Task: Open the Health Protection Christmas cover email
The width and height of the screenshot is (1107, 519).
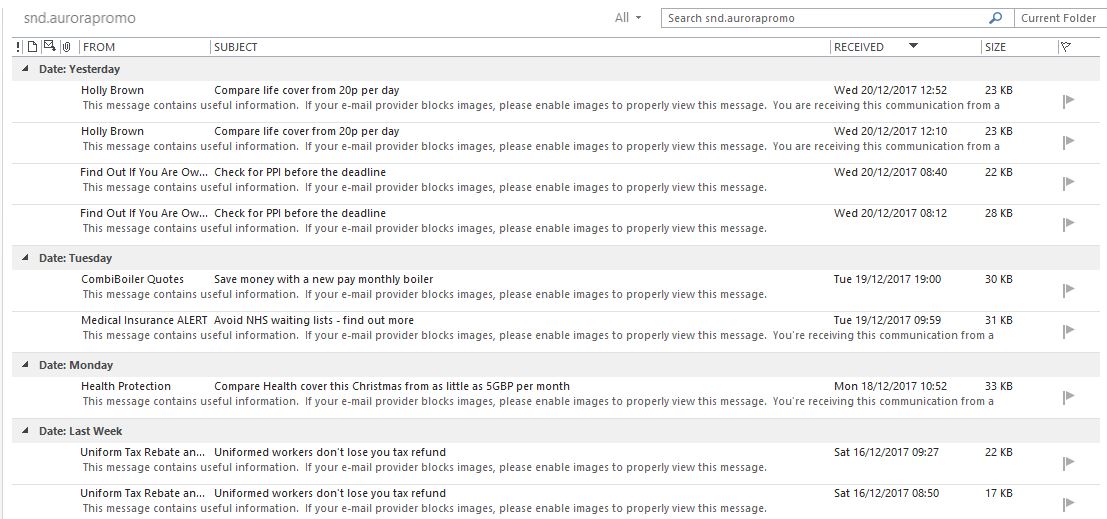Action: point(391,386)
